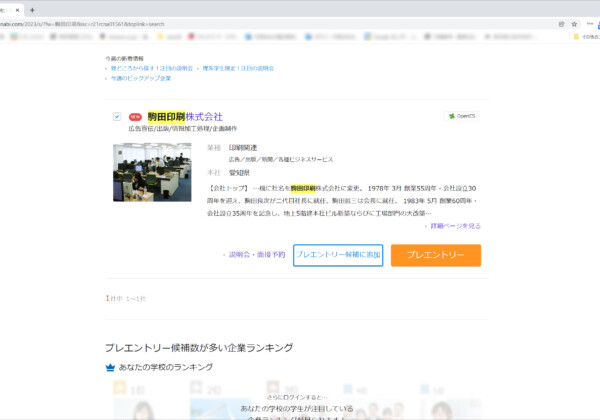The image size is (600, 420).
Task: Click the 愛知県 headquarters text
Action: pyautogui.click(x=239, y=173)
